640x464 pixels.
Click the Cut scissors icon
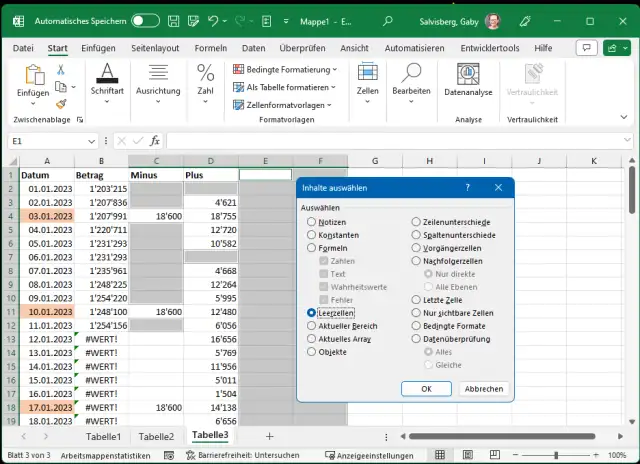coord(60,70)
